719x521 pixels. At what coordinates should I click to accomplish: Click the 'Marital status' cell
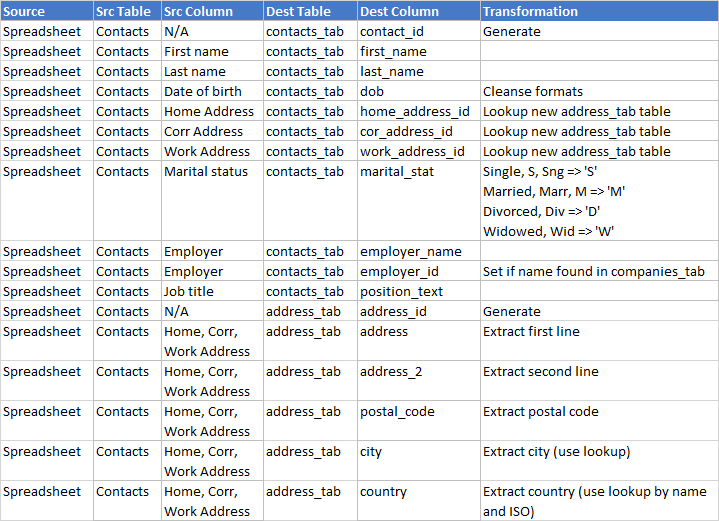point(203,172)
